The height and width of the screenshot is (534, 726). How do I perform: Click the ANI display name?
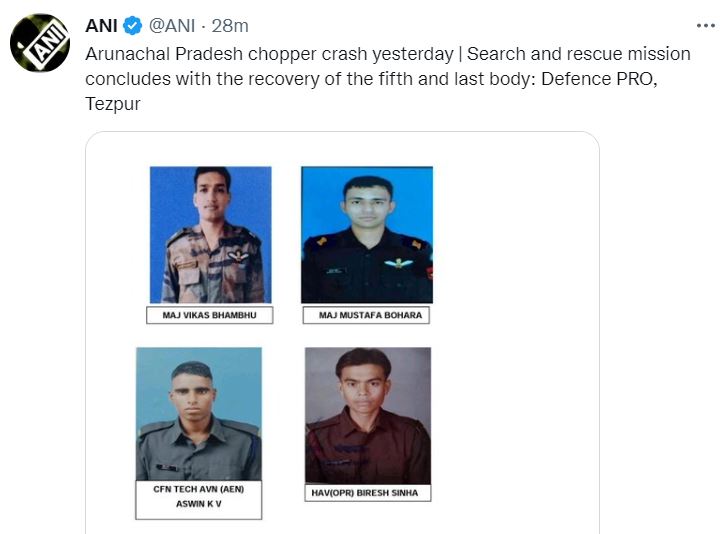point(102,24)
